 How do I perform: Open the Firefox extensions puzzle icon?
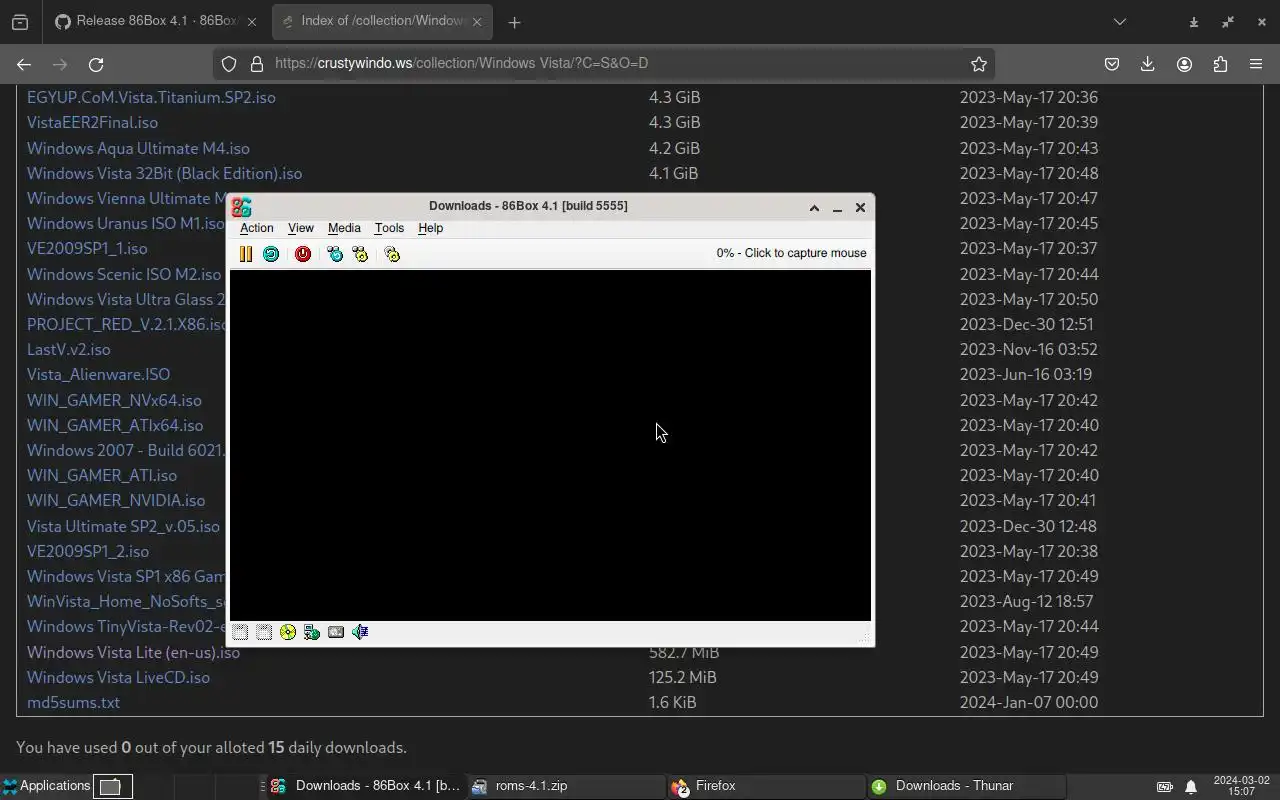(1220, 64)
